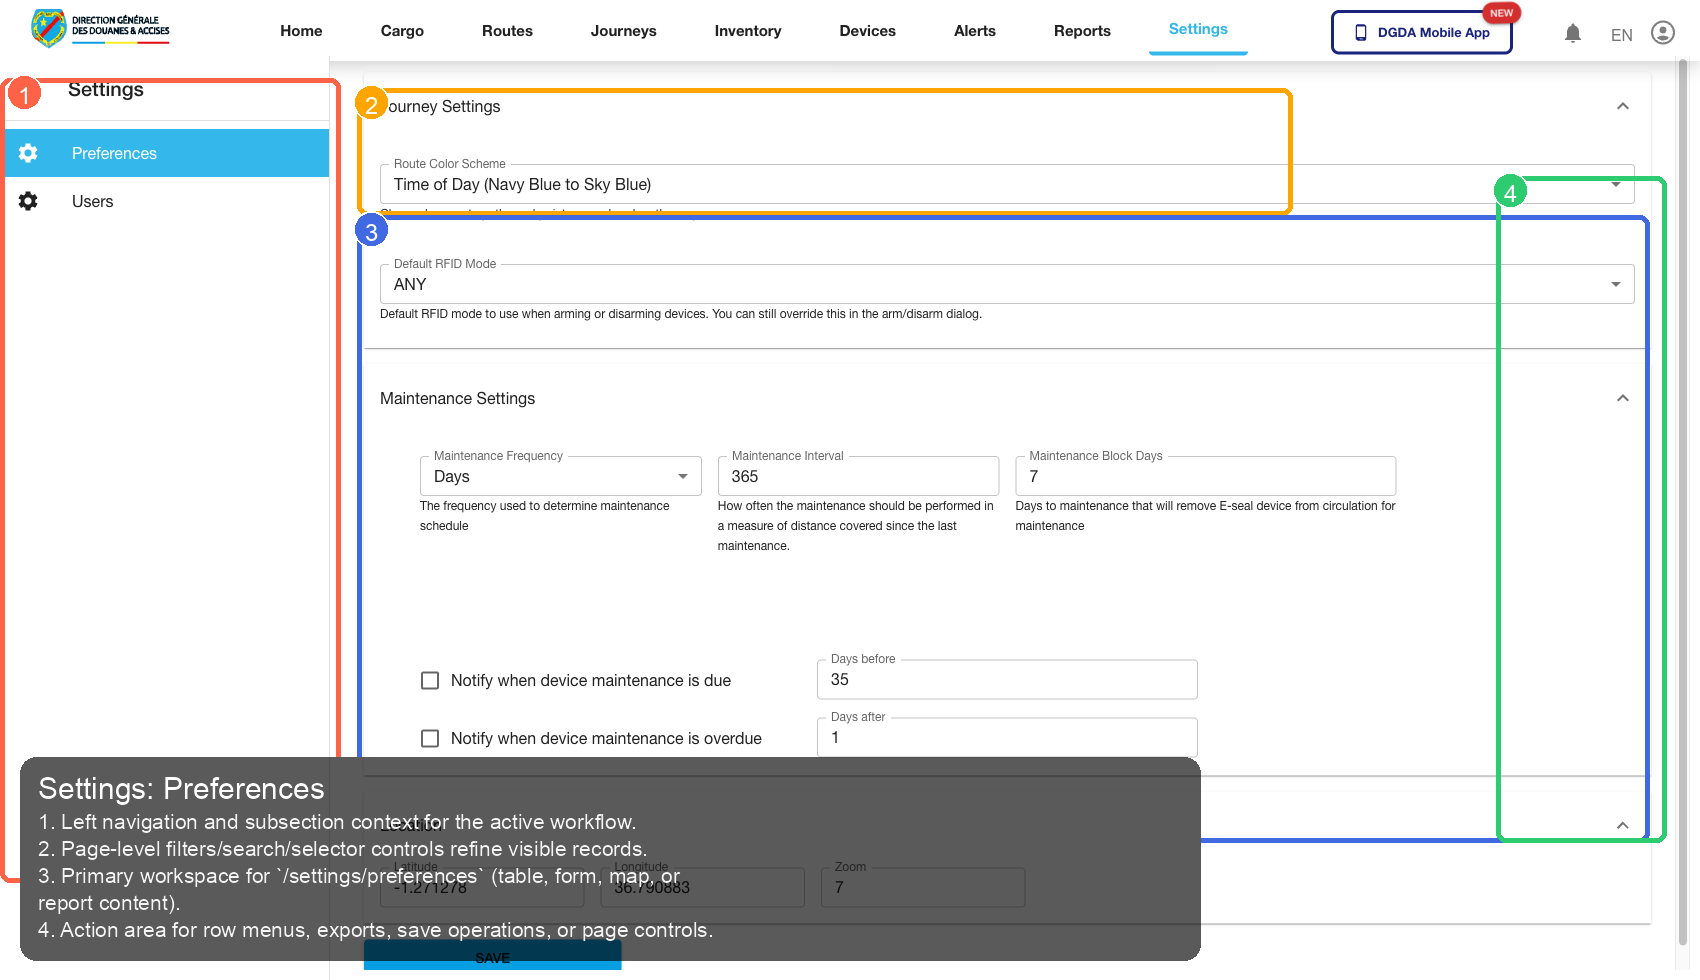Image resolution: width=1700 pixels, height=980 pixels.
Task: Click the Latitude input field
Action: pos(482,887)
